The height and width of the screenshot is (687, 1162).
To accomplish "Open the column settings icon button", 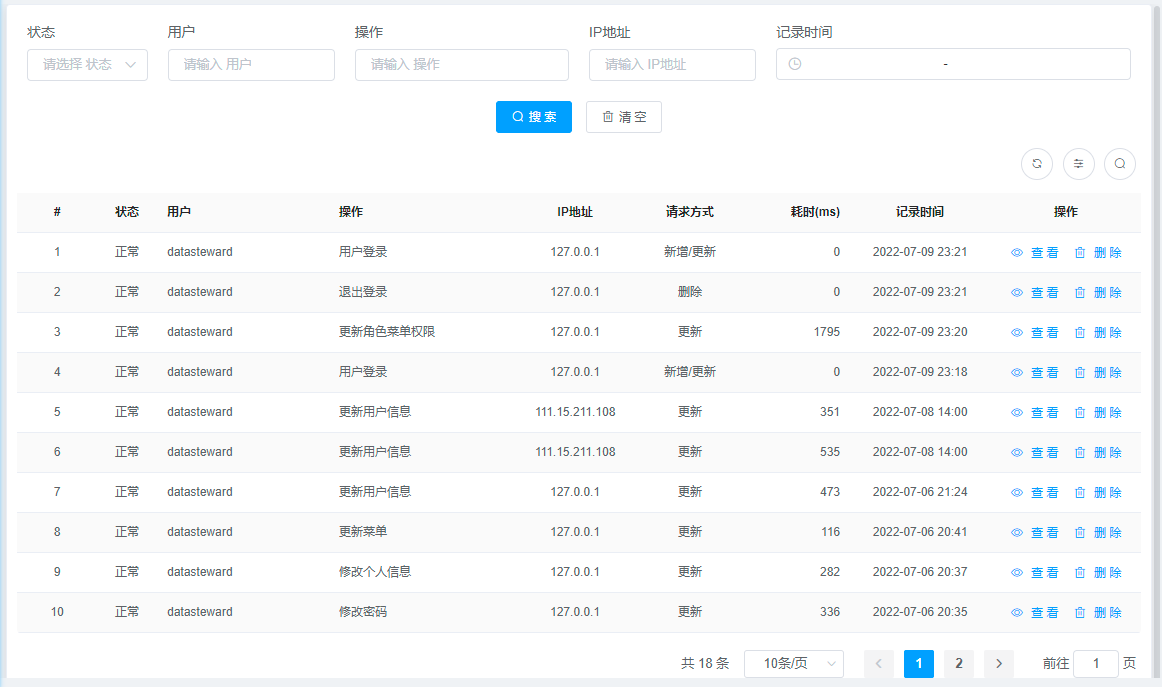I will tap(1079, 164).
